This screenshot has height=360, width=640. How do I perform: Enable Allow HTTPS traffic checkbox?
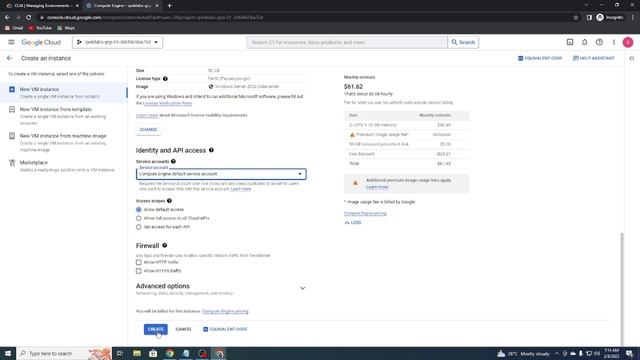click(x=139, y=271)
